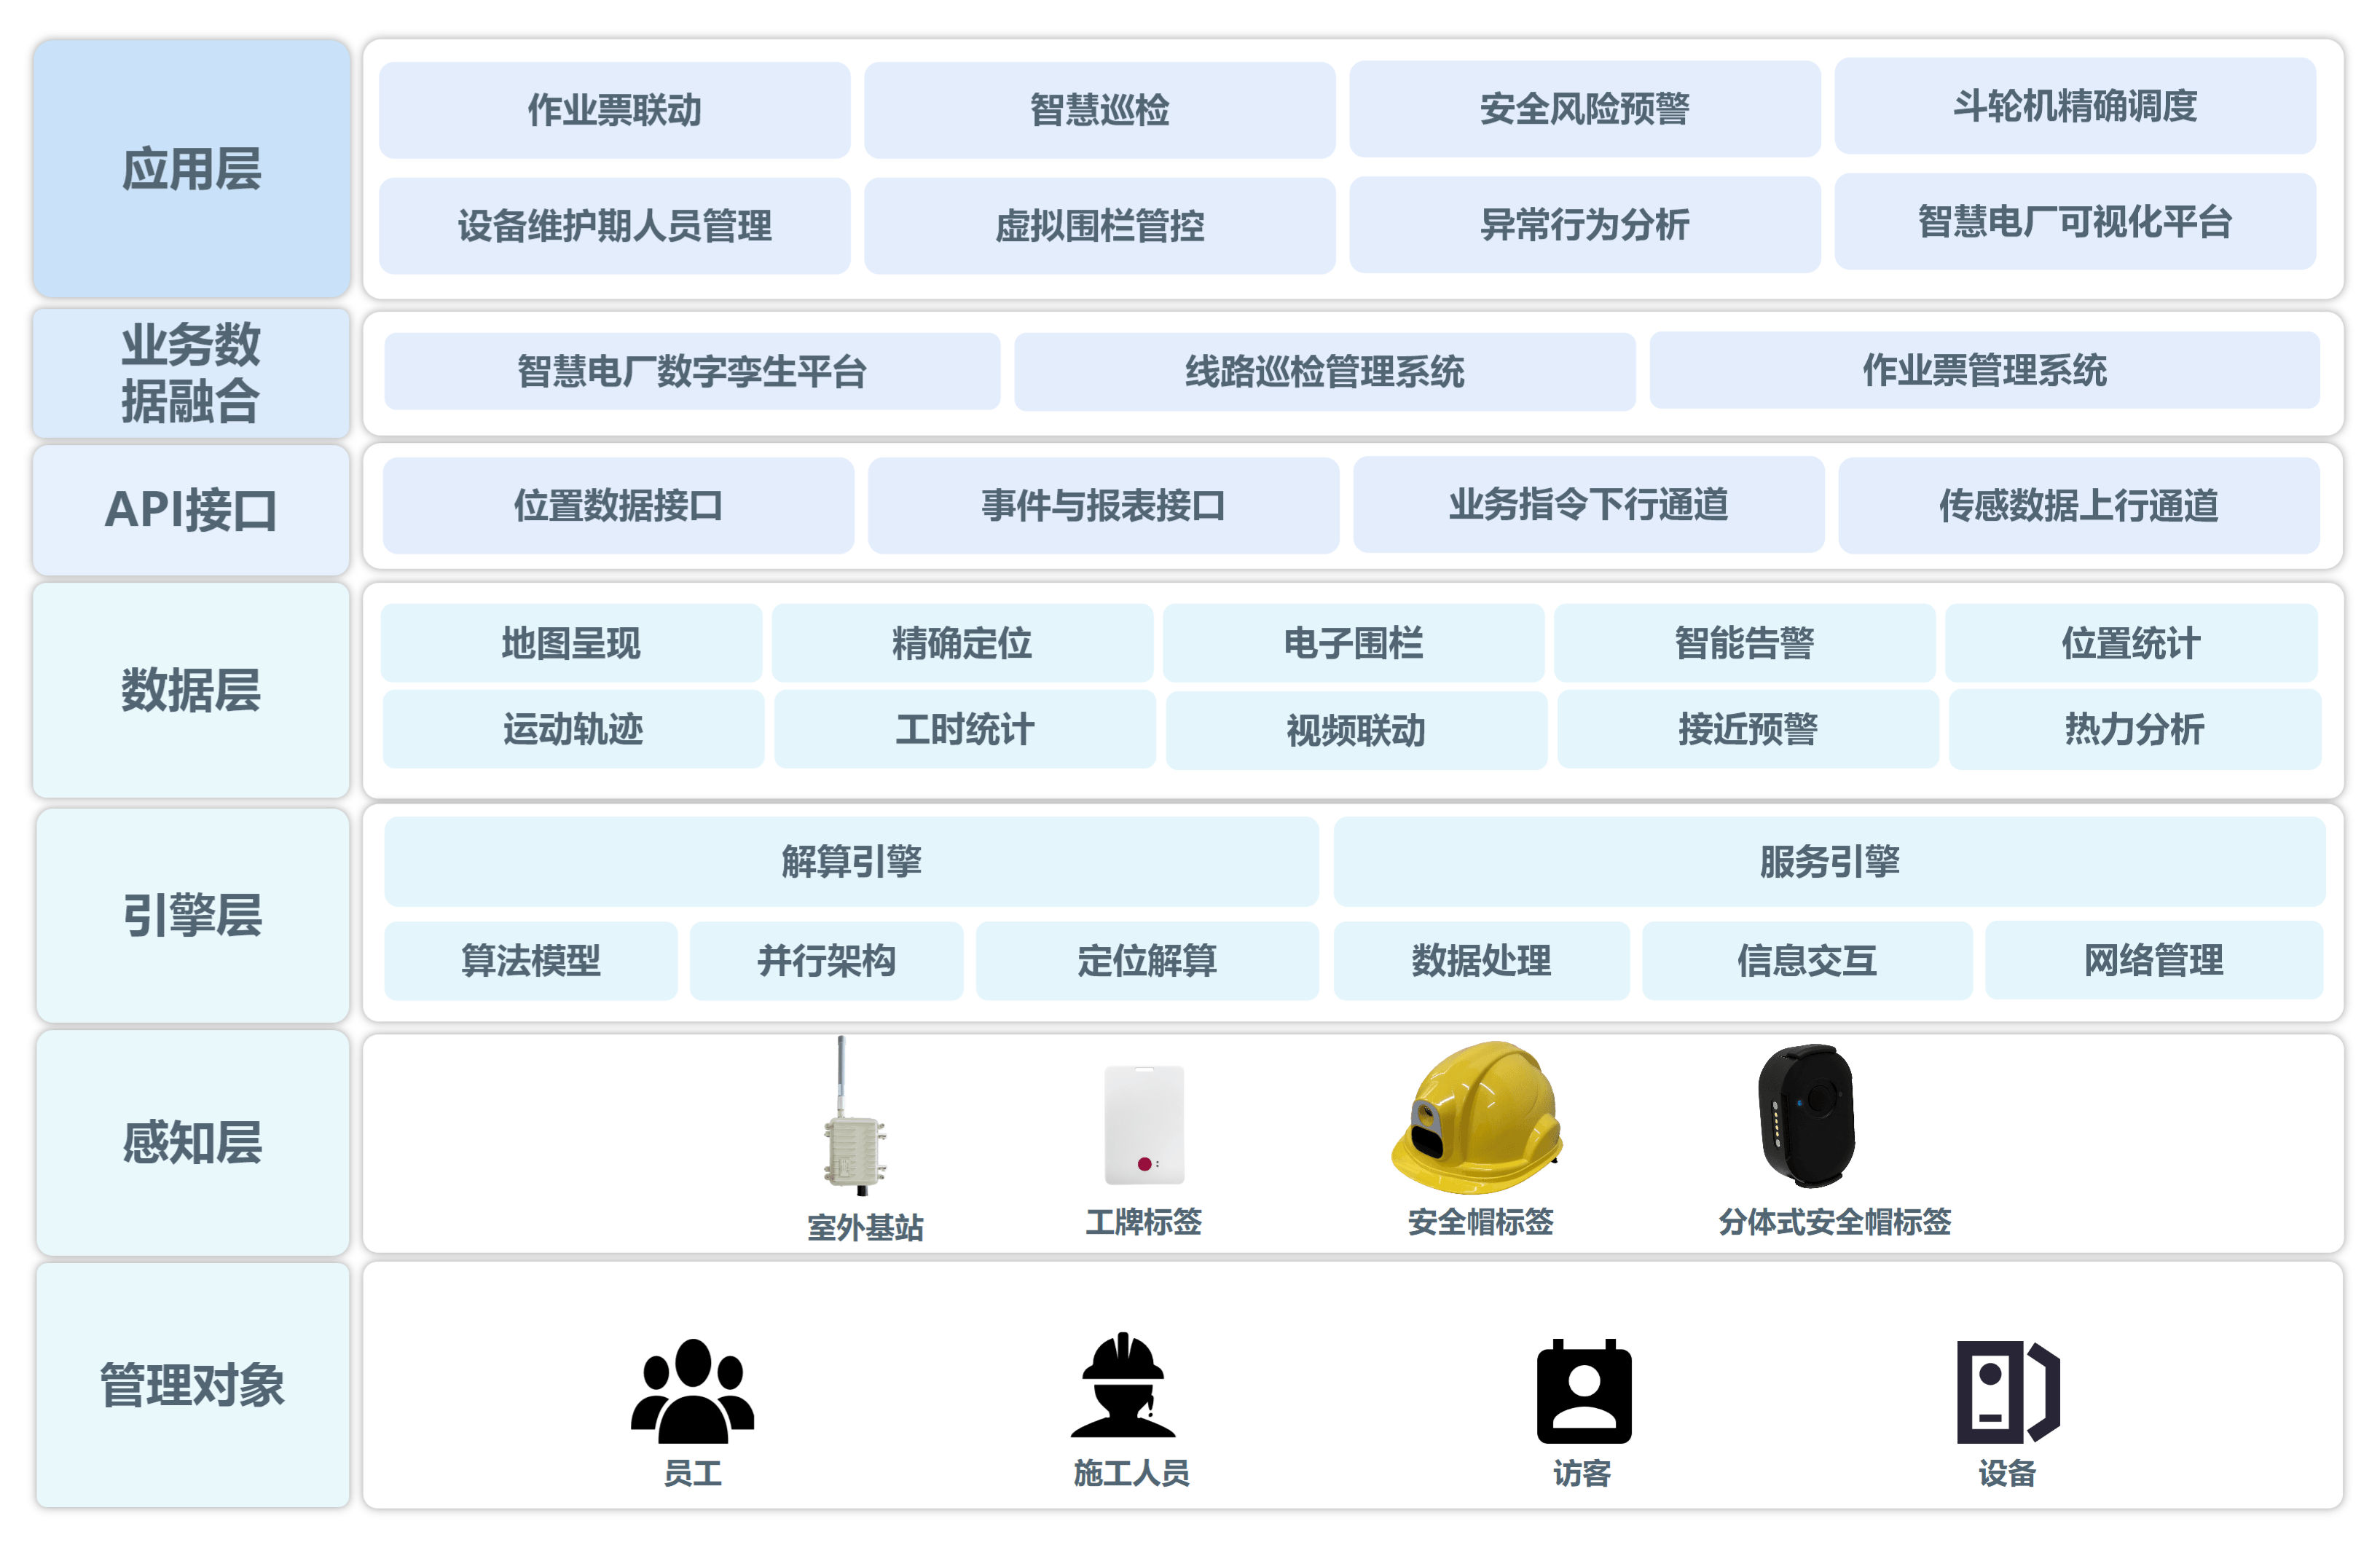Click the 视频联动 data box
This screenshot has width=2380, height=1545.
click(x=1356, y=730)
